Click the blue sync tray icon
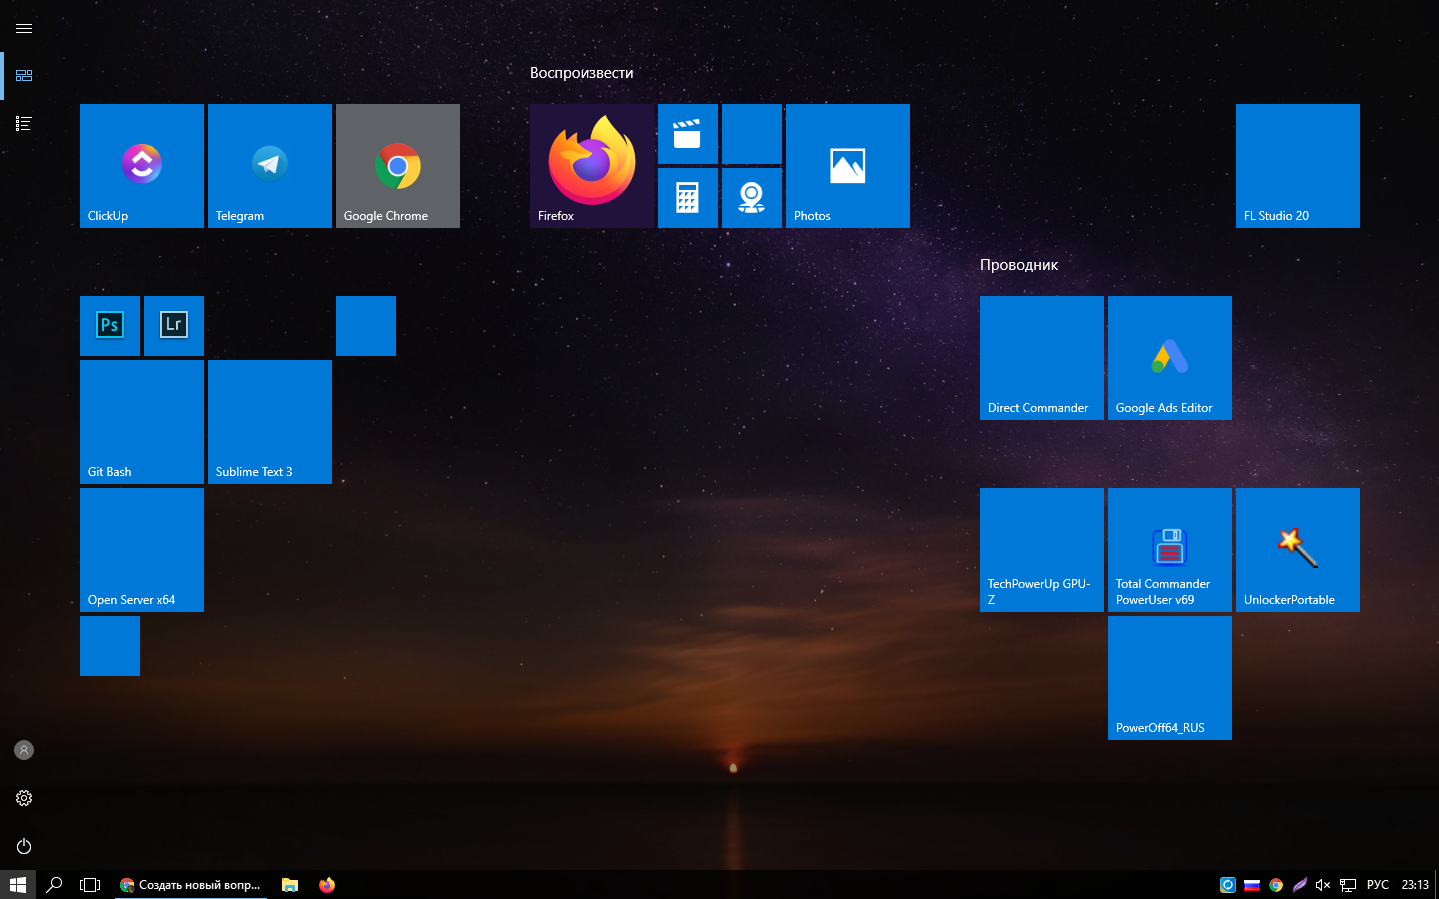The height and width of the screenshot is (899, 1439). 1228,885
